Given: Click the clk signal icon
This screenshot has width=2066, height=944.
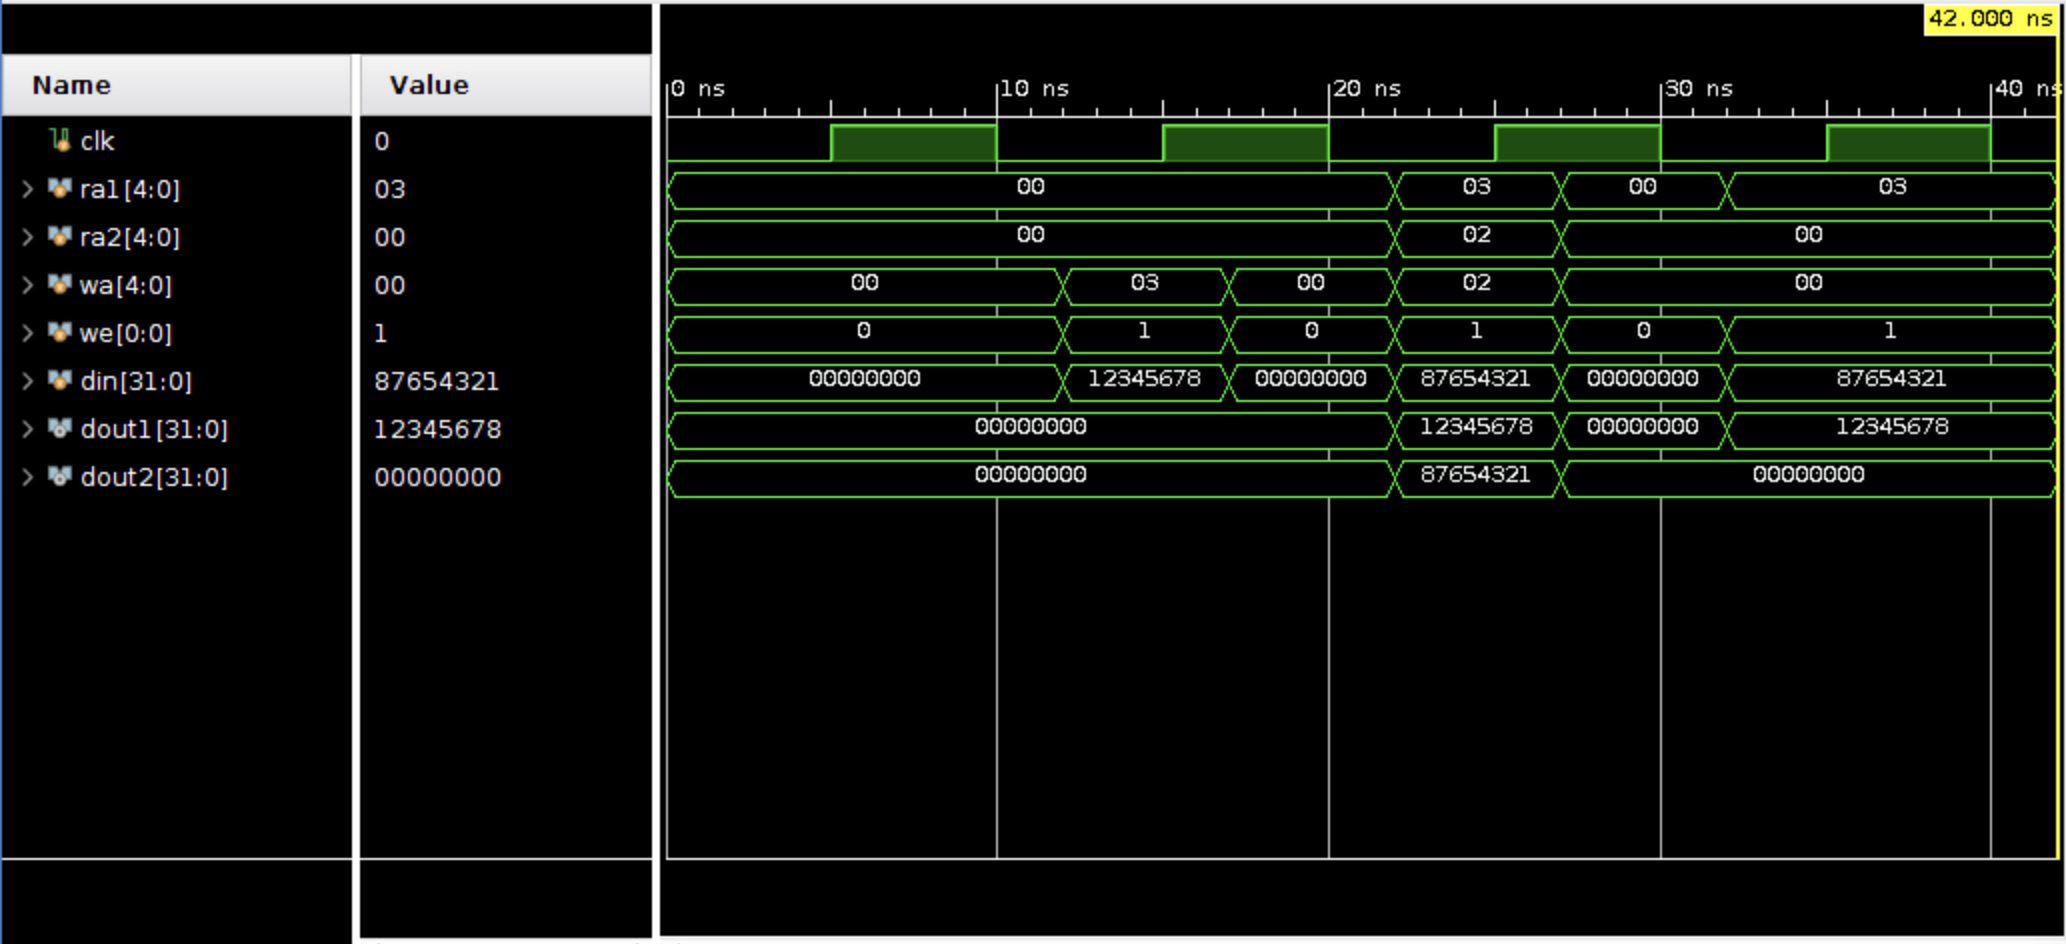Looking at the screenshot, I should pyautogui.click(x=60, y=140).
